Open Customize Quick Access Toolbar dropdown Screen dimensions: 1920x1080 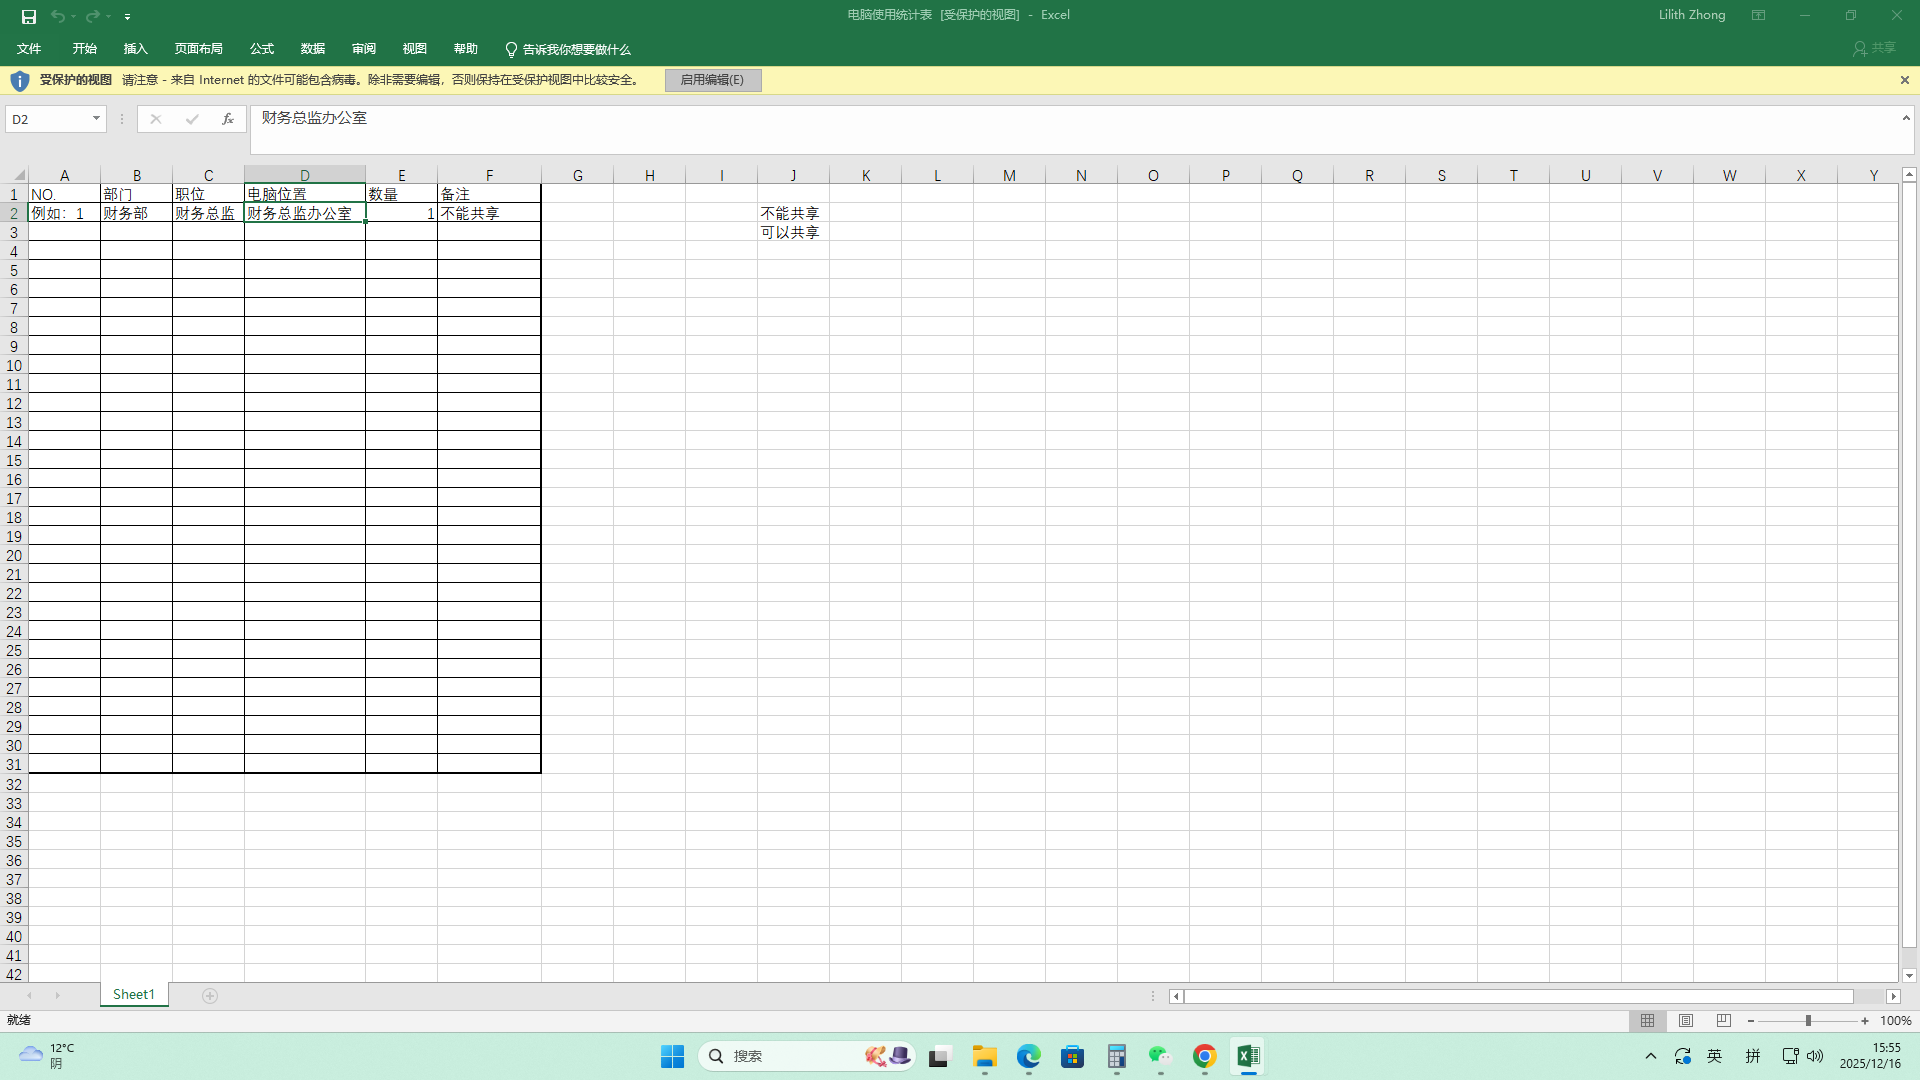(x=127, y=17)
